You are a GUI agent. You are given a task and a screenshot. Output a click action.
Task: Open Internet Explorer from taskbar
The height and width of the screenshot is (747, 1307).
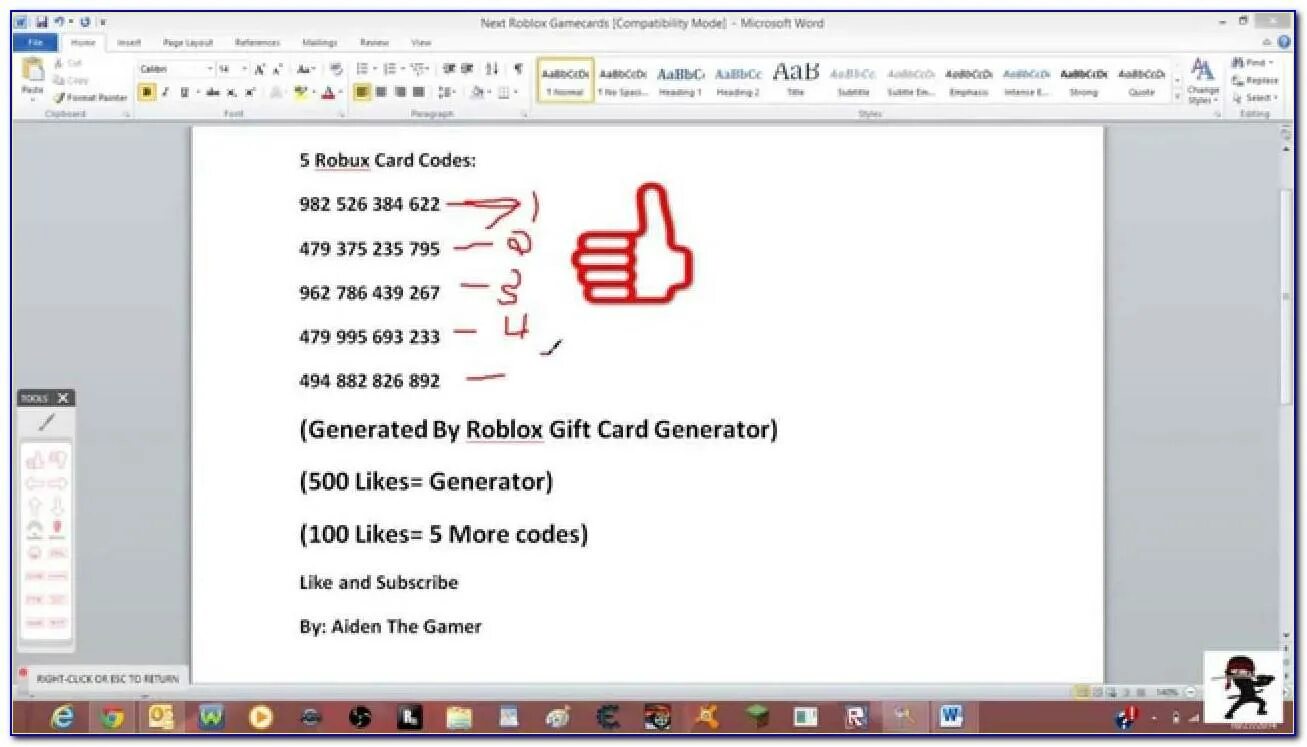click(61, 717)
